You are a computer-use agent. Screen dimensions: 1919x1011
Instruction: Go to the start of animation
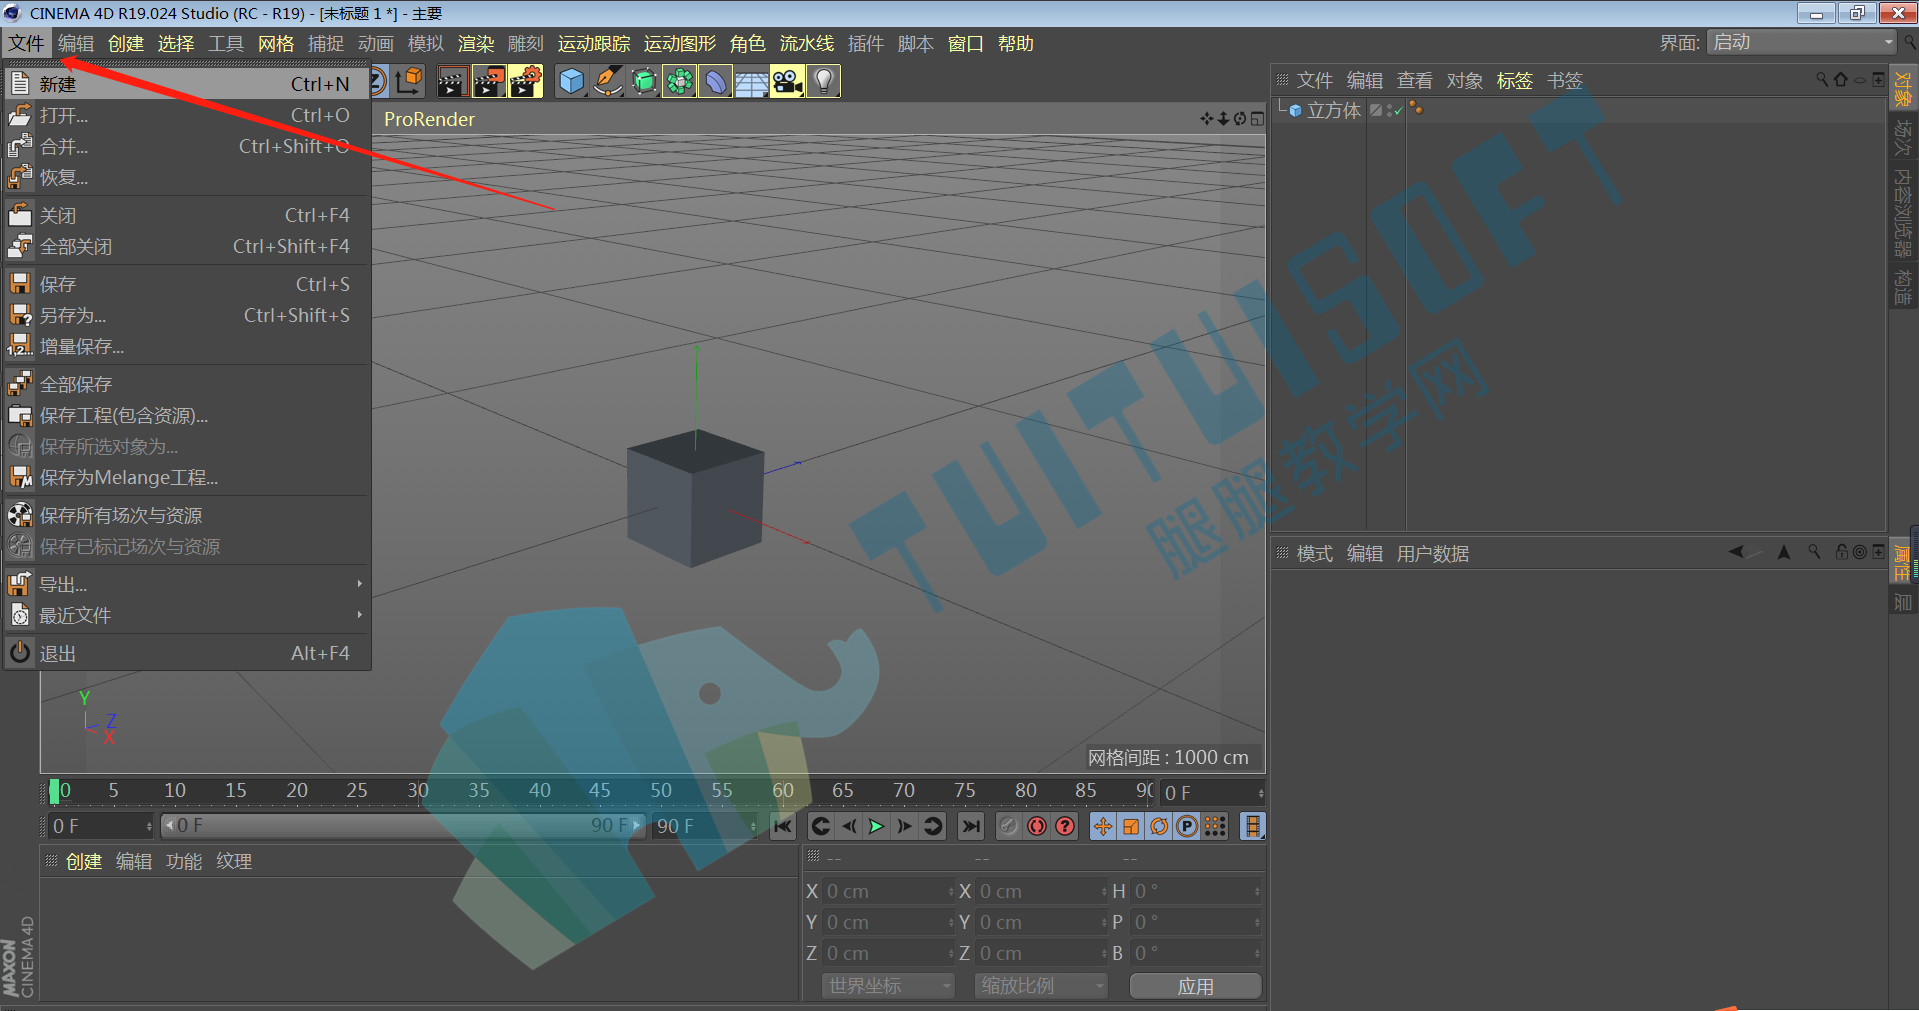[783, 826]
